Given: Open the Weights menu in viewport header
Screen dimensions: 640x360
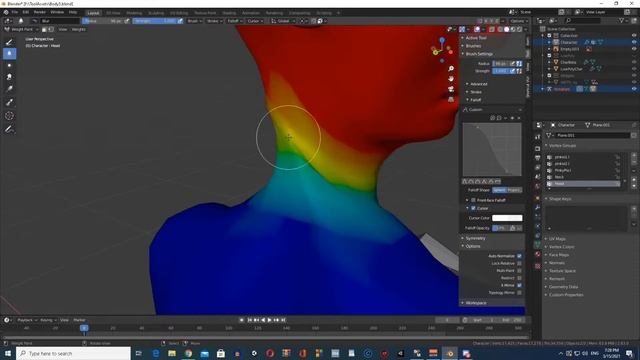Looking at the screenshot, I should pyautogui.click(x=78, y=29).
